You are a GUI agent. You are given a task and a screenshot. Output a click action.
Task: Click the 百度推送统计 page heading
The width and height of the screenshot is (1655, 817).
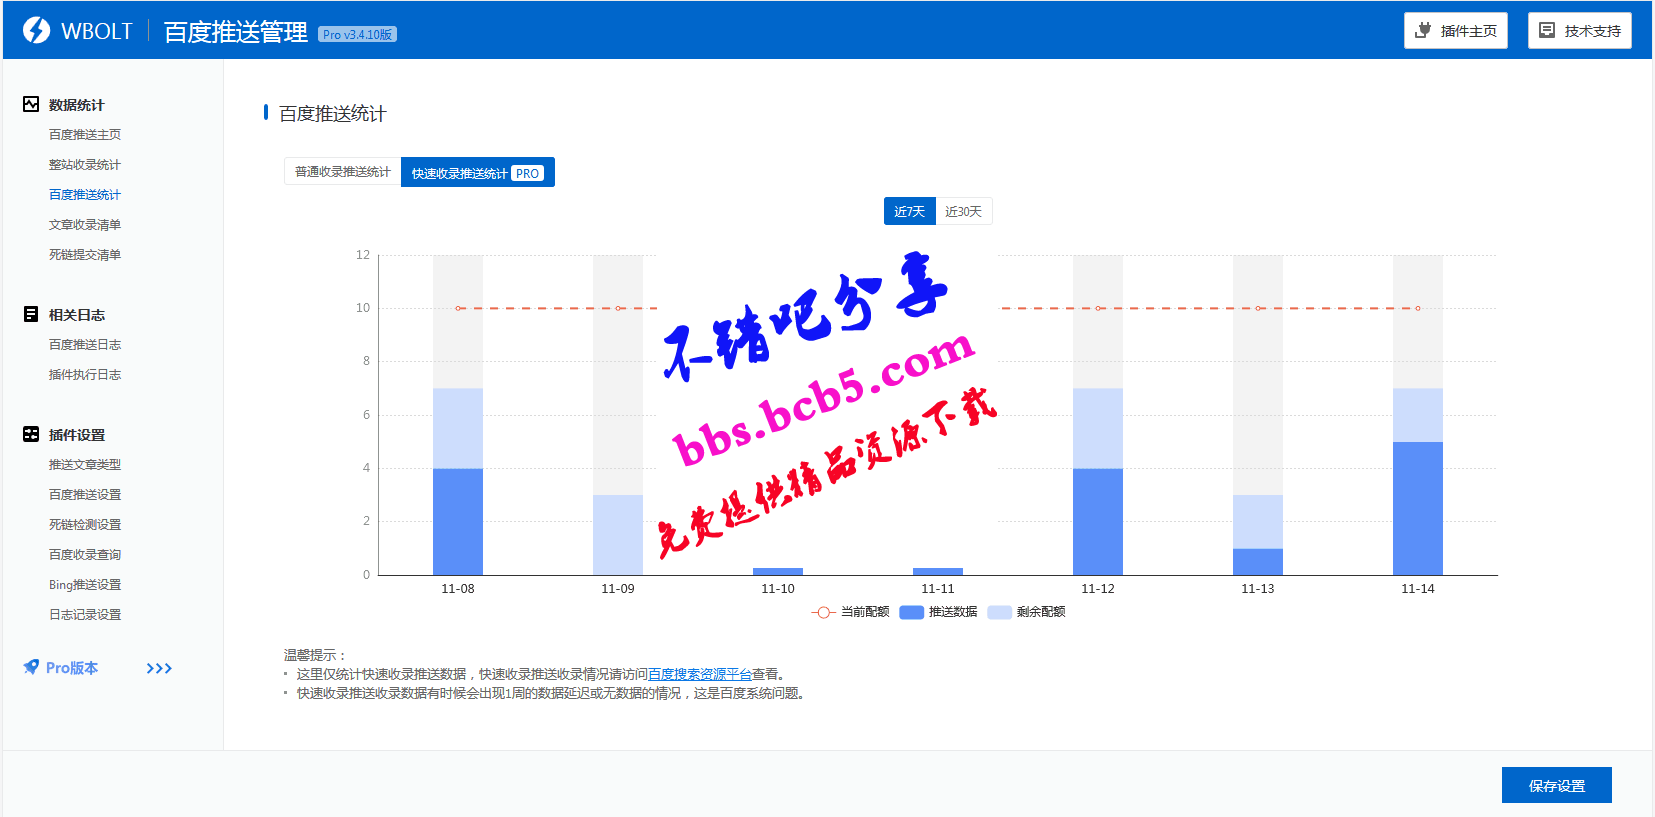click(x=332, y=114)
